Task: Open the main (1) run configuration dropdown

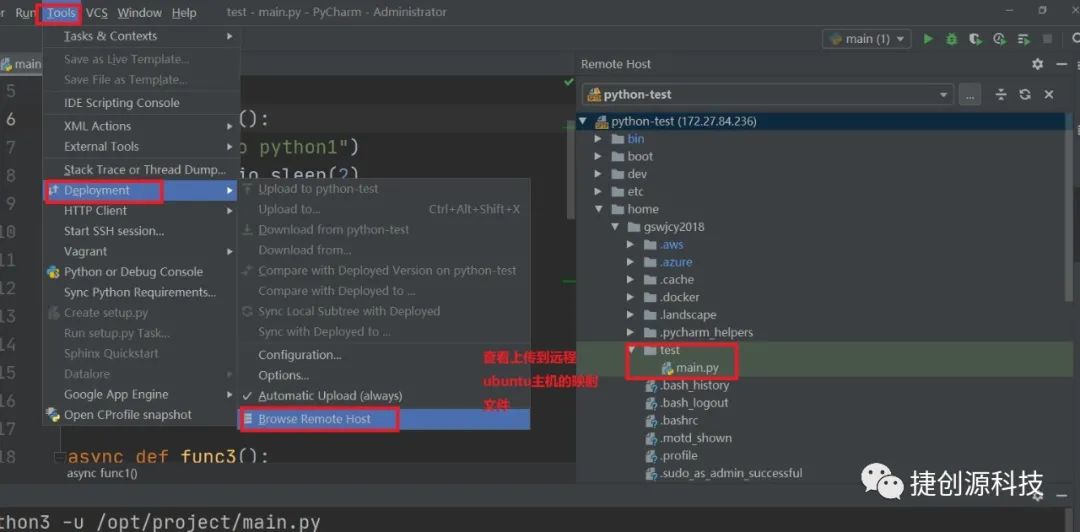Action: point(867,39)
